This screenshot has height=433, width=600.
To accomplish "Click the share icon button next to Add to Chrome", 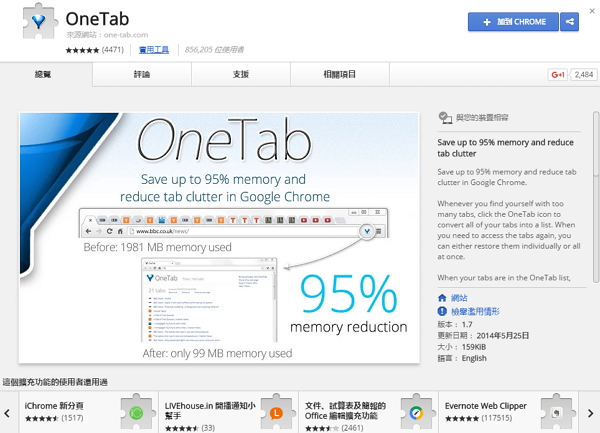I will tap(569, 22).
